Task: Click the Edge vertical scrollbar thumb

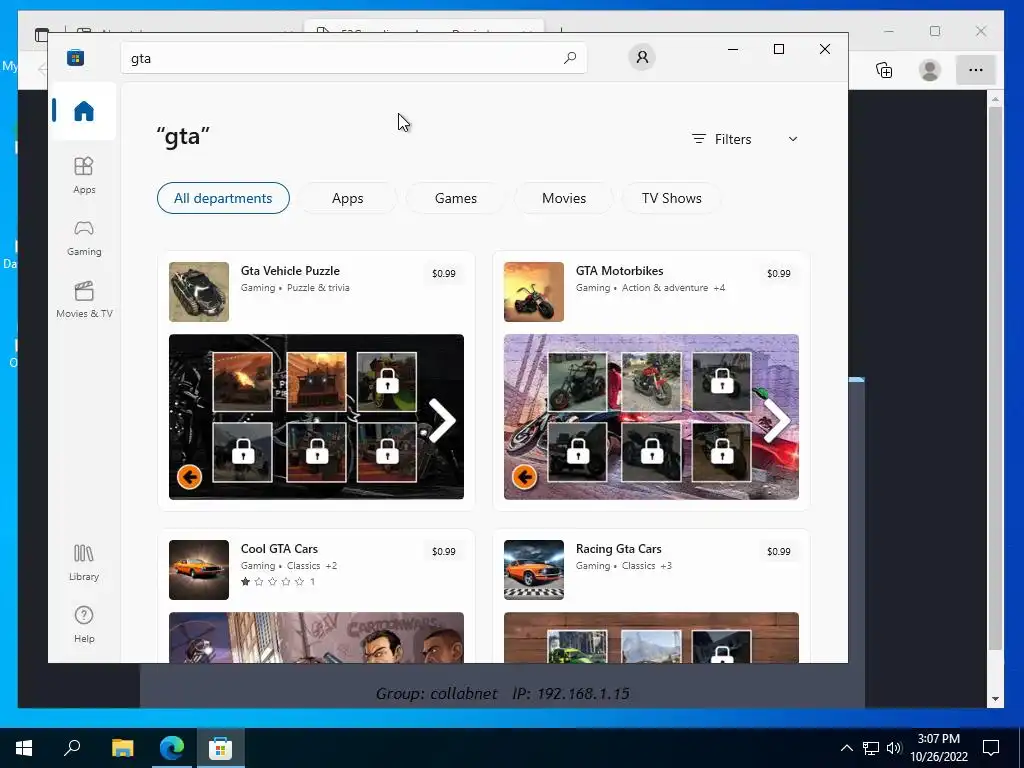Action: point(995,378)
